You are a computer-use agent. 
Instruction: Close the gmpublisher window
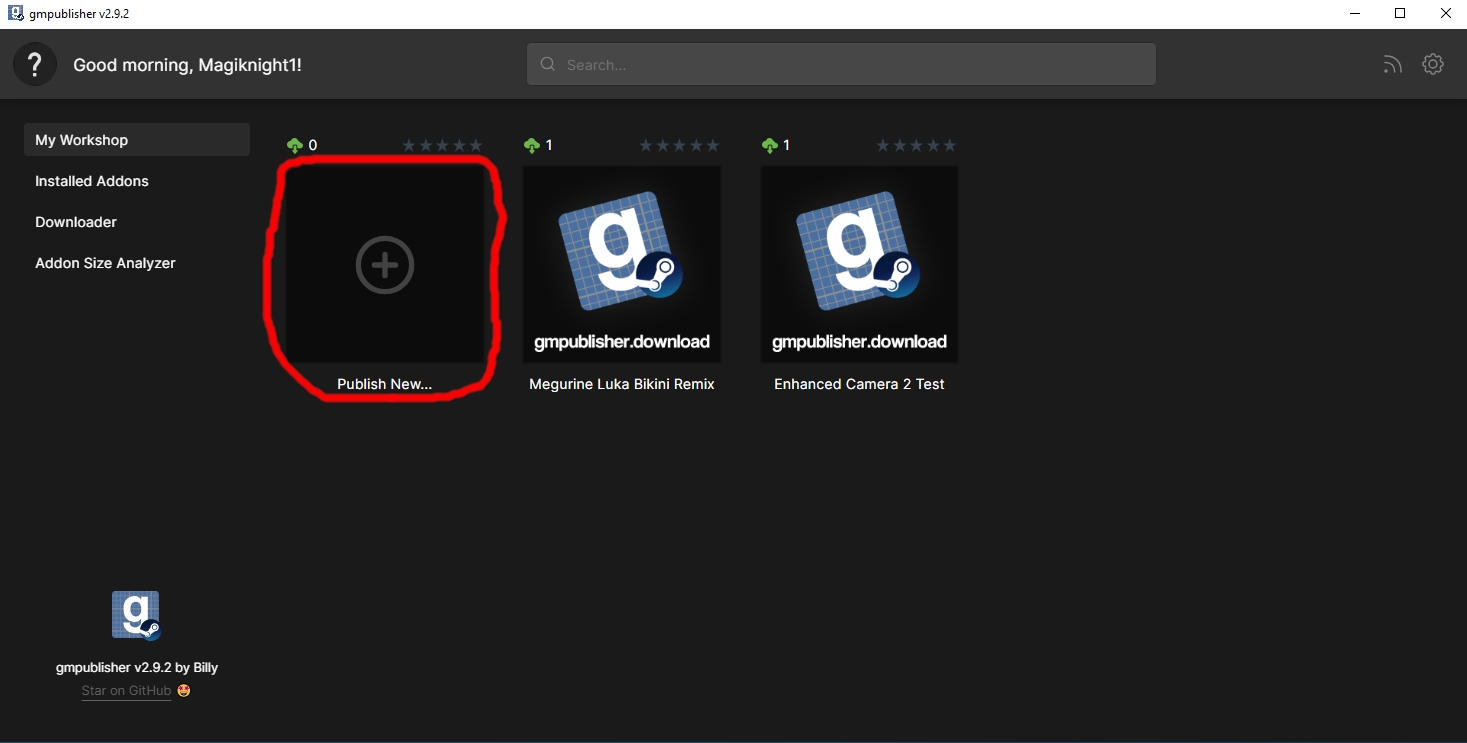[1445, 14]
